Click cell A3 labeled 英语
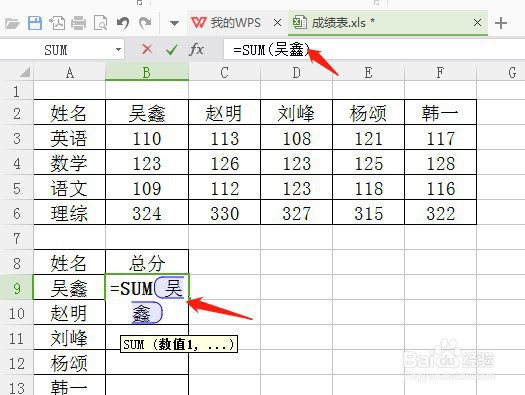 70,138
